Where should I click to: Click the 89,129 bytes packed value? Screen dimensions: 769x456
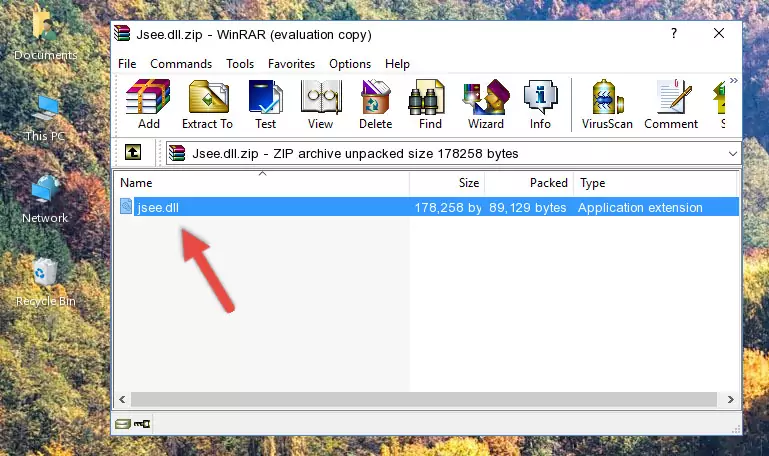coord(527,207)
